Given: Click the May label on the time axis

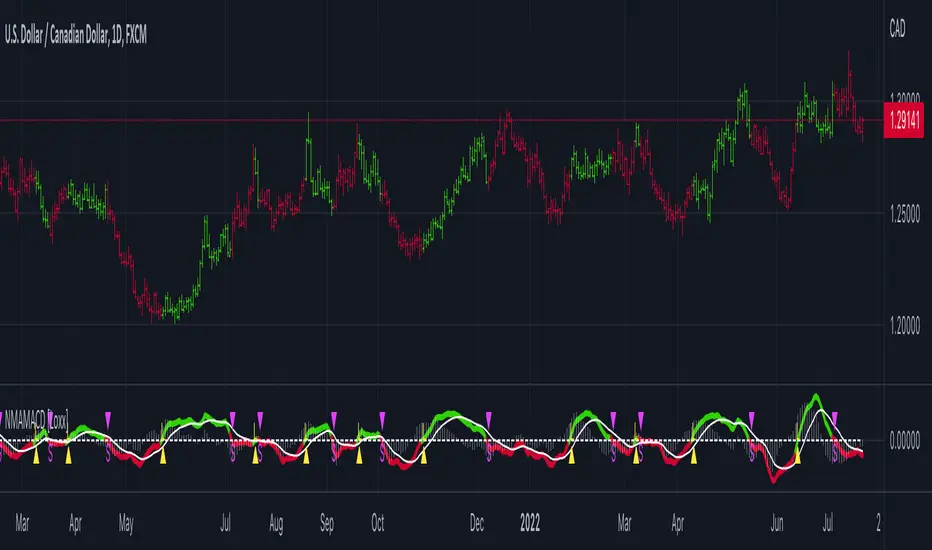Looking at the screenshot, I should click(x=126, y=524).
